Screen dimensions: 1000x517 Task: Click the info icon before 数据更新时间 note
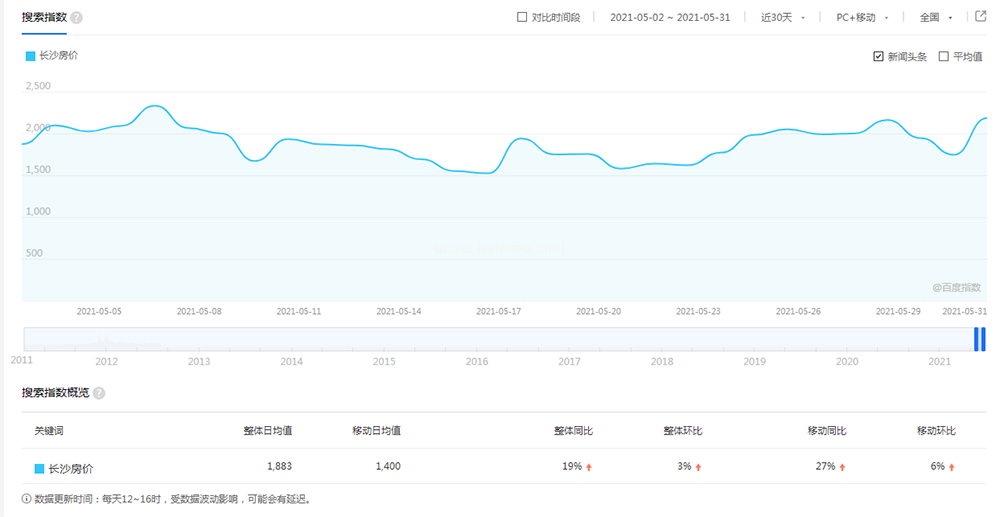click(26, 498)
